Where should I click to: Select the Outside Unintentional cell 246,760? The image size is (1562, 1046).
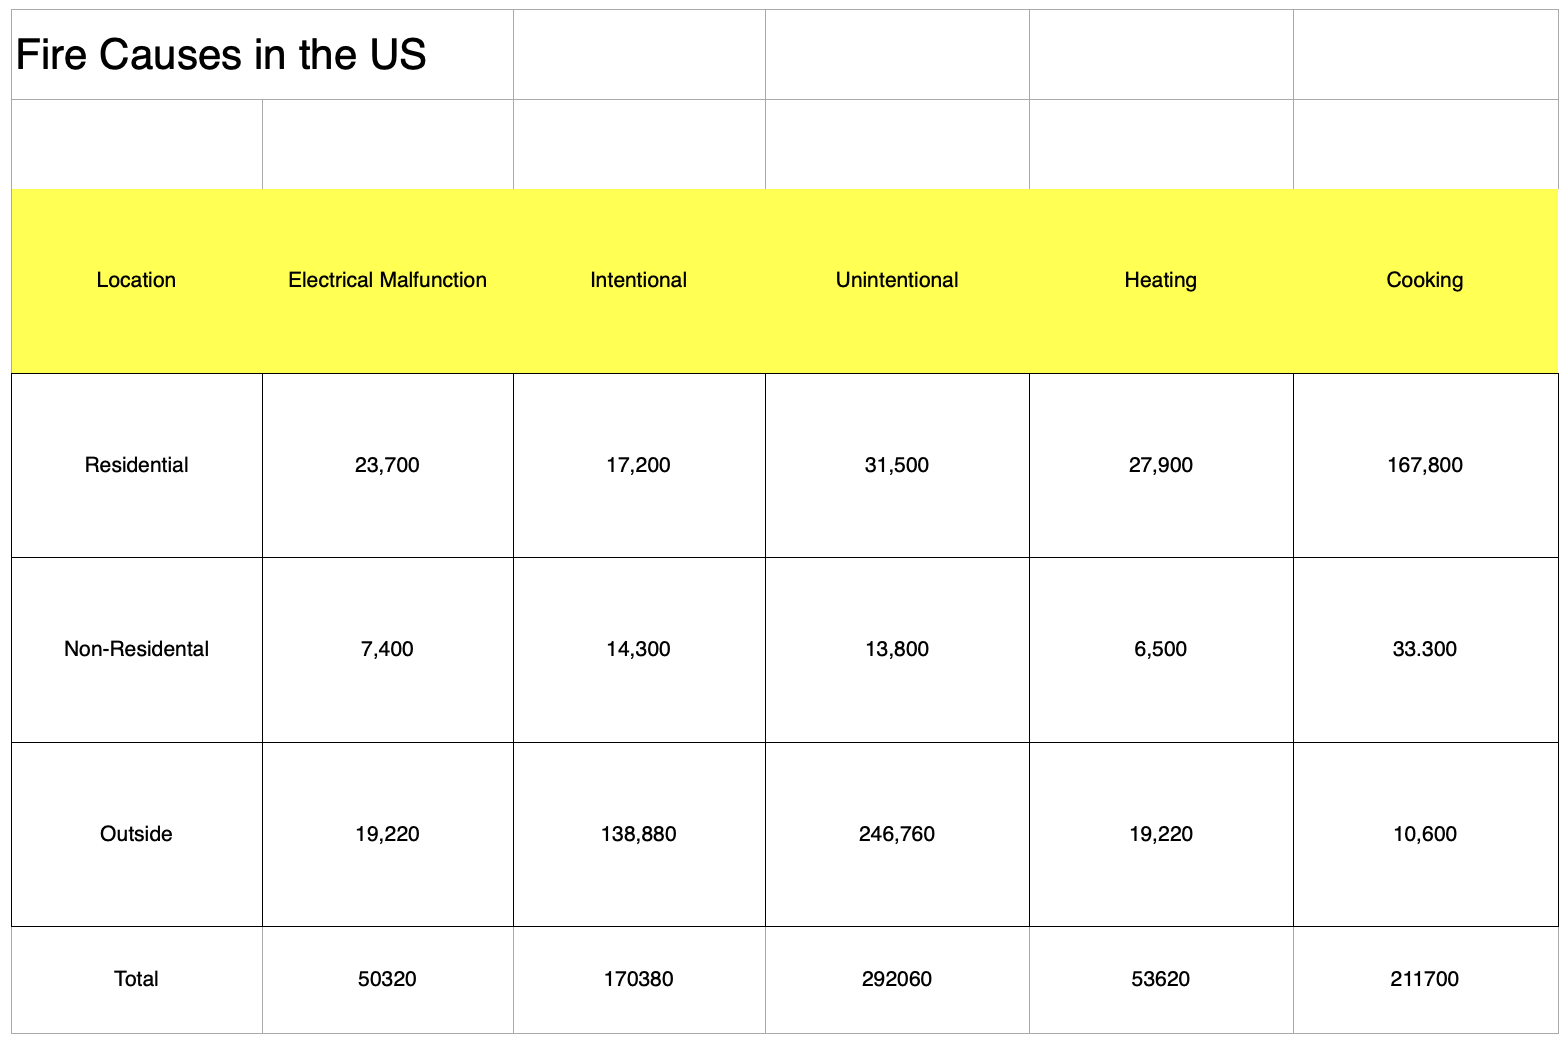click(x=896, y=834)
